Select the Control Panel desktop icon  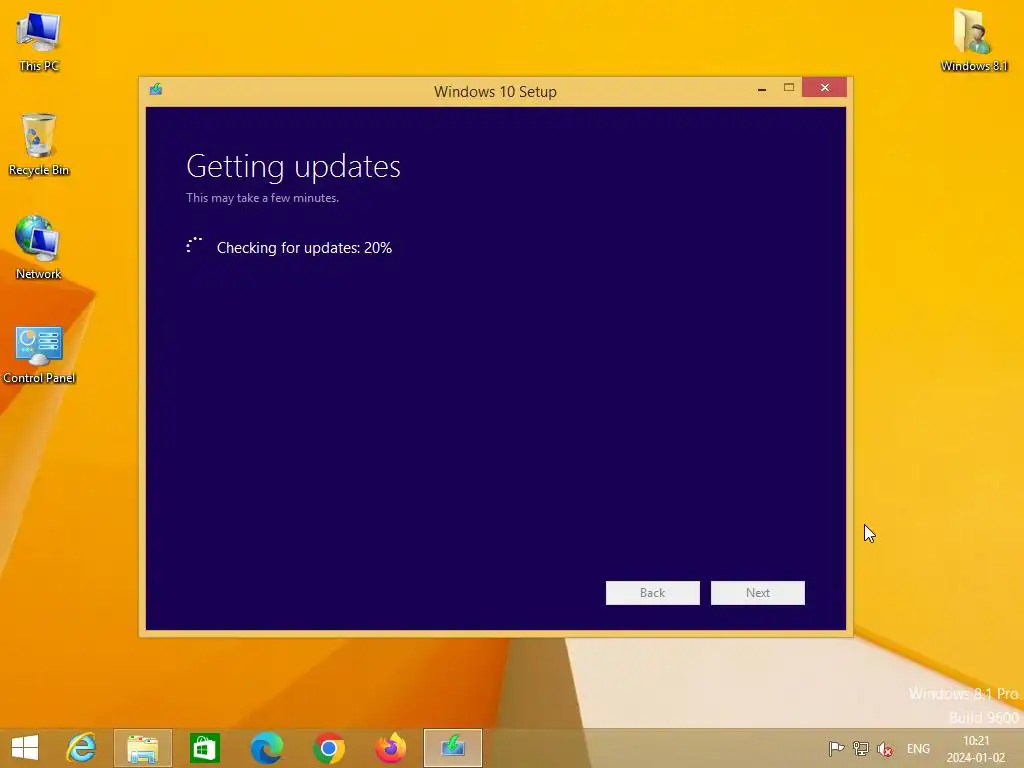coord(39,353)
